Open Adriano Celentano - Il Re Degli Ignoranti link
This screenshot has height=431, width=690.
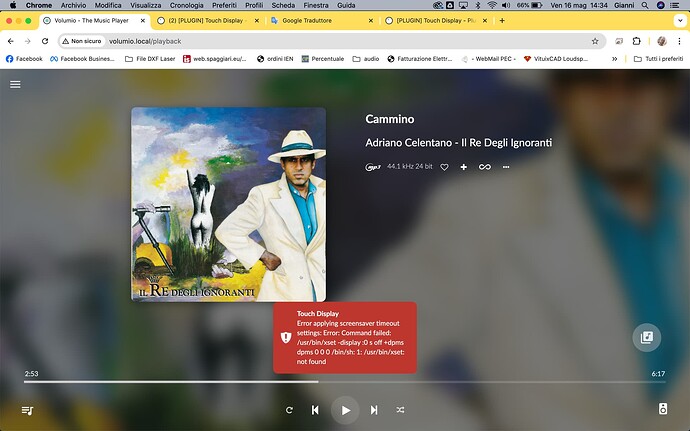459,143
